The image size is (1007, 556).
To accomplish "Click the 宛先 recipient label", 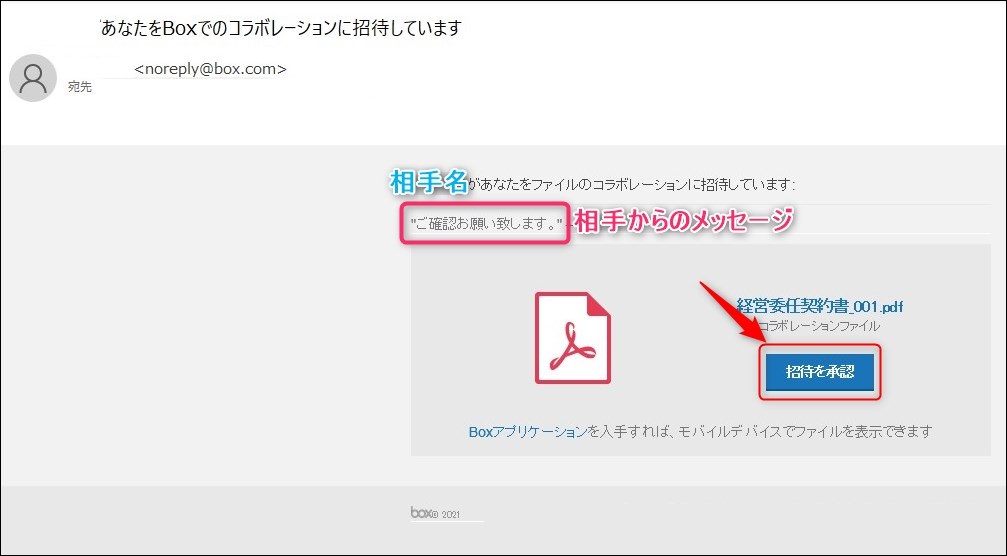I will (x=80, y=87).
